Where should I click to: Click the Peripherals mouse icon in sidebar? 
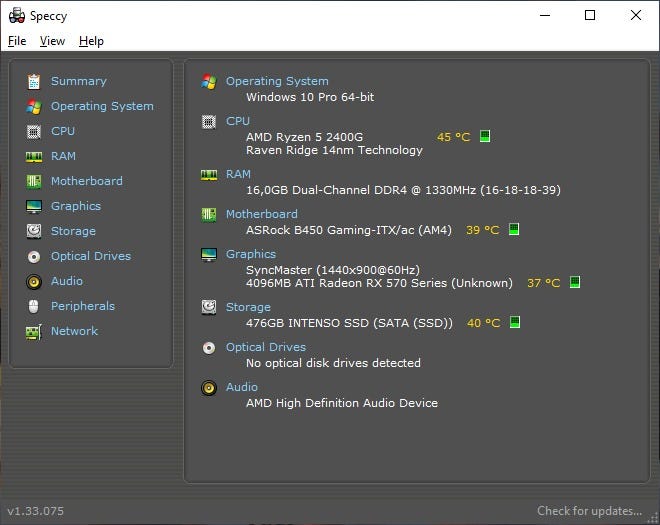[x=34, y=306]
